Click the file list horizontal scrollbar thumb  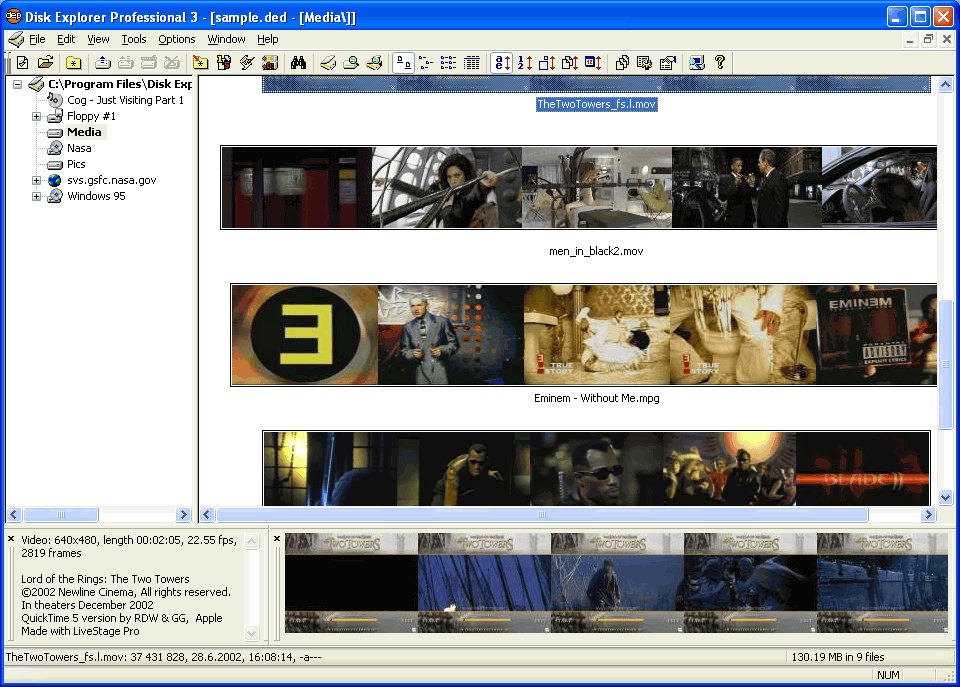point(541,515)
